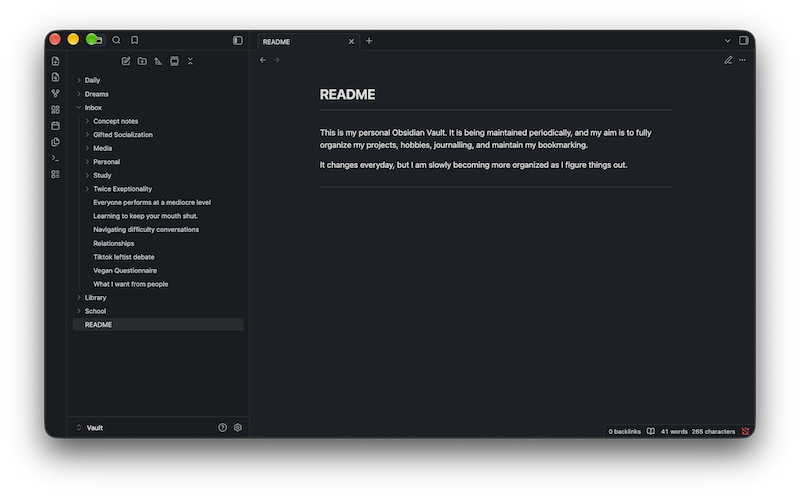Select README file in explorer
Viewport: 800px width, 497px height.
(158, 325)
